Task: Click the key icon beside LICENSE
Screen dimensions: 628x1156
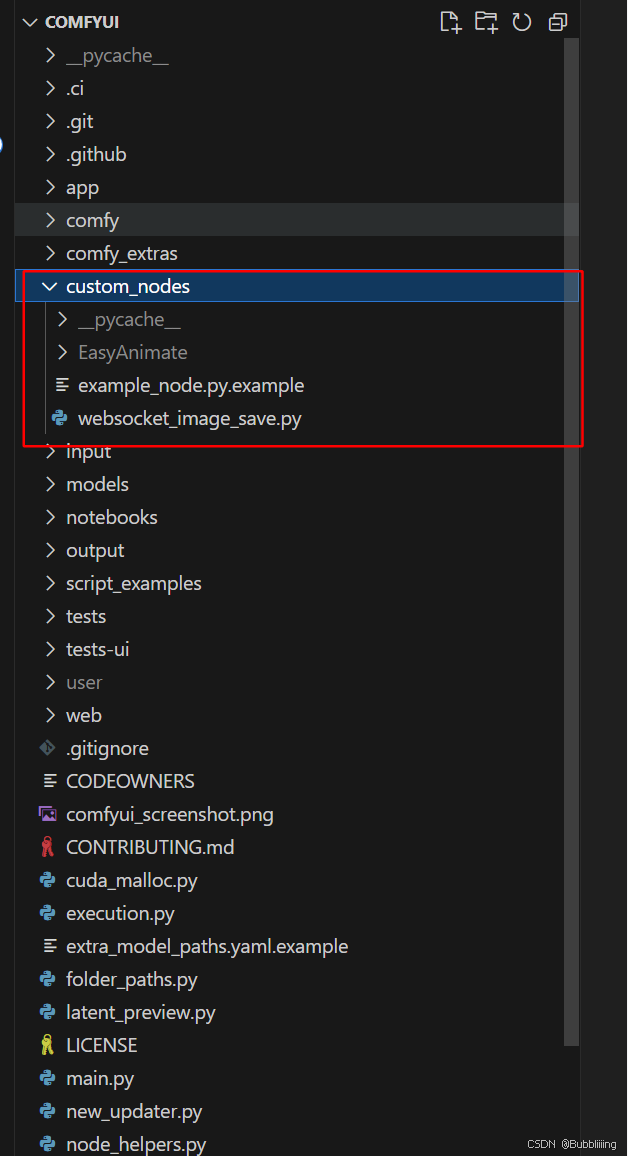Action: click(47, 1045)
